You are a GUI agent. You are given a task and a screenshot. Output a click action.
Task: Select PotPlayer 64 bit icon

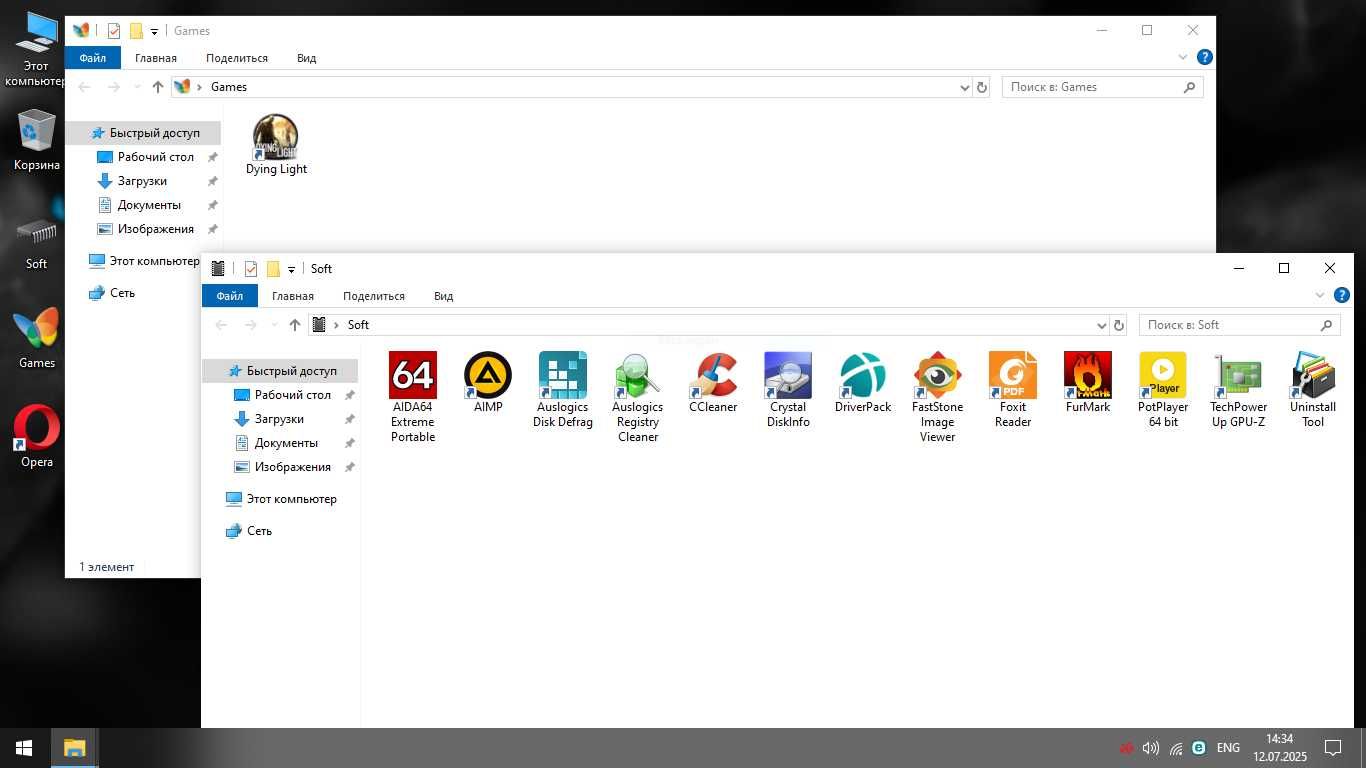pos(1163,390)
